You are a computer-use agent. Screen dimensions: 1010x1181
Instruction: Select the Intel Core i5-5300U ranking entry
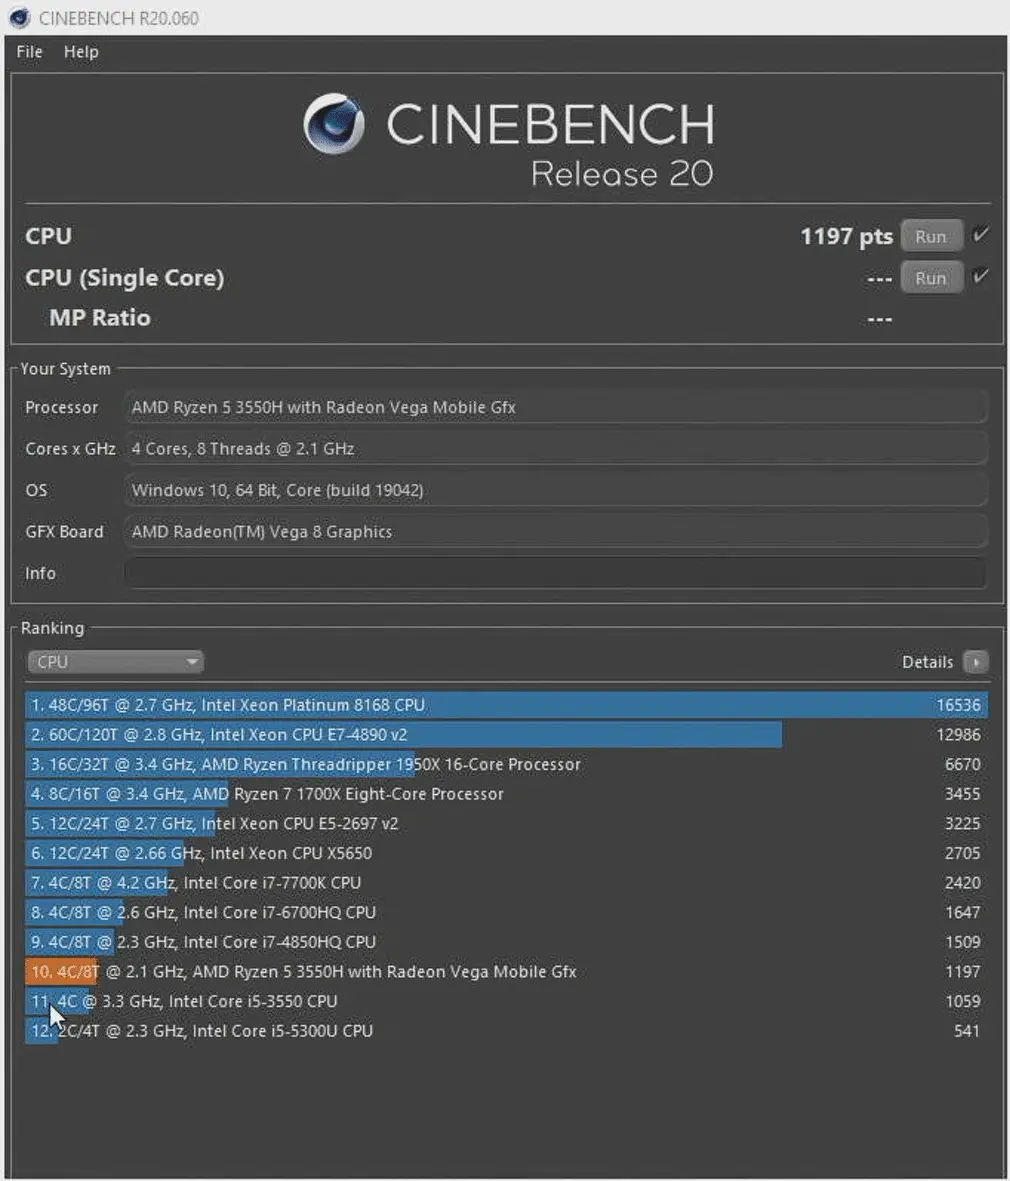point(506,1031)
